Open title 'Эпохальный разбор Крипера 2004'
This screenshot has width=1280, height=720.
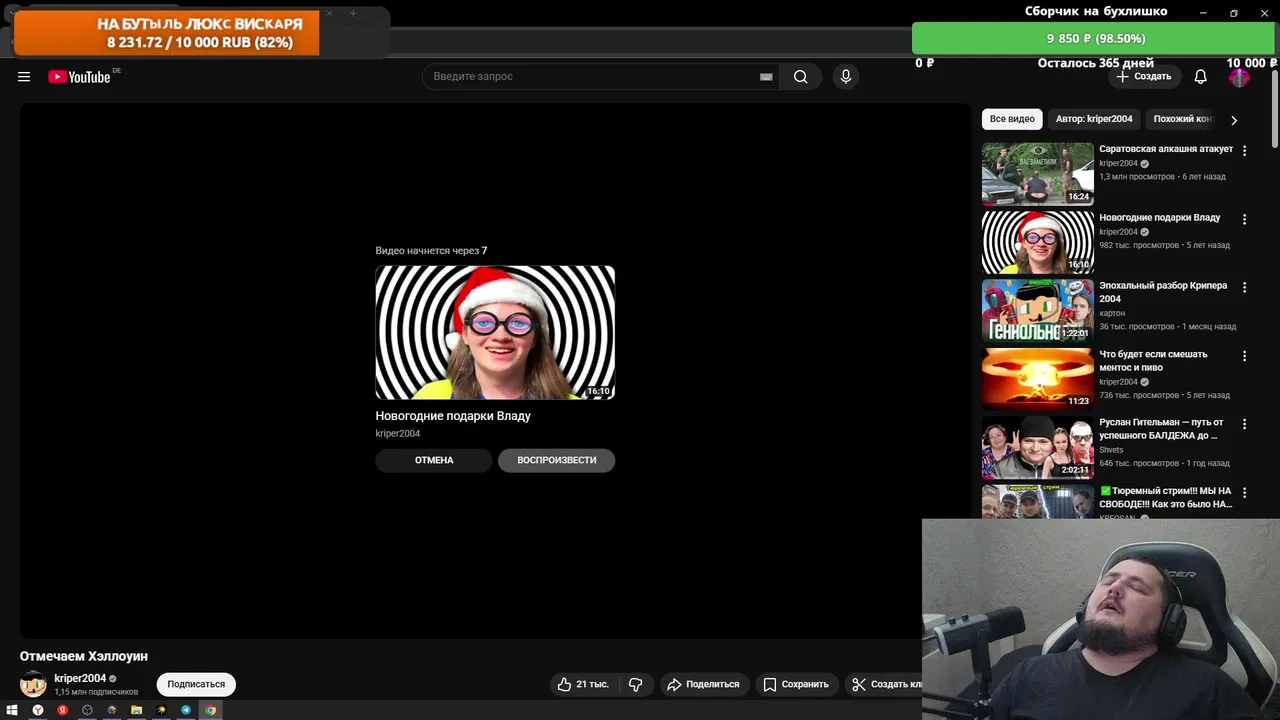click(x=1163, y=292)
